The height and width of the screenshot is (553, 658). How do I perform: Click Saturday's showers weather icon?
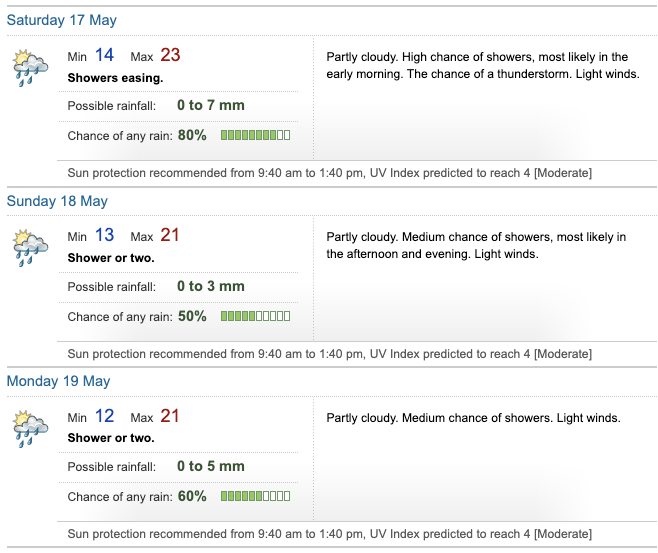(30, 66)
